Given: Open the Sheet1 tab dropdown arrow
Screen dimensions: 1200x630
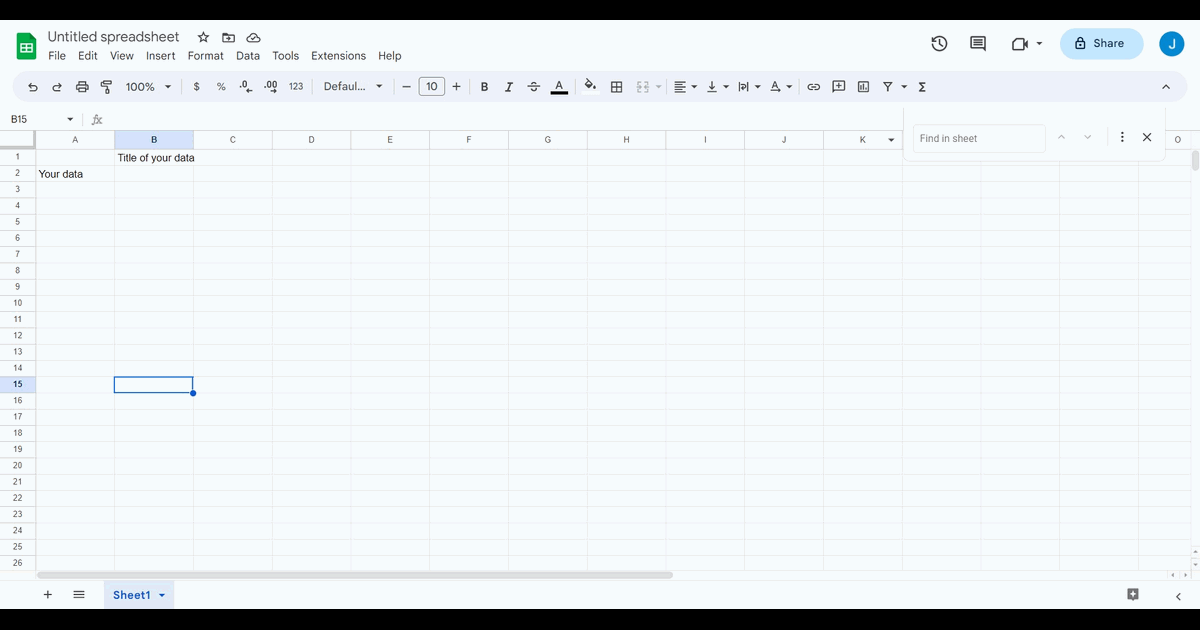Looking at the screenshot, I should click(162, 595).
